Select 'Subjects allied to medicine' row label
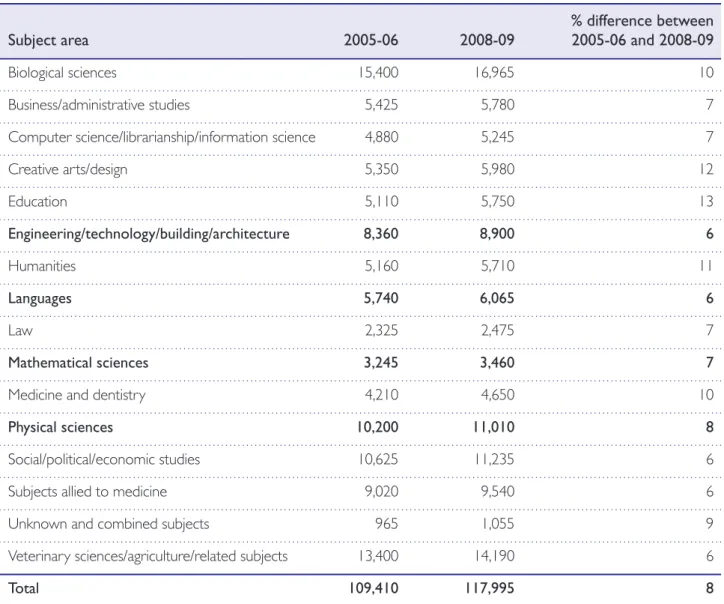The image size is (724, 604). [87, 492]
